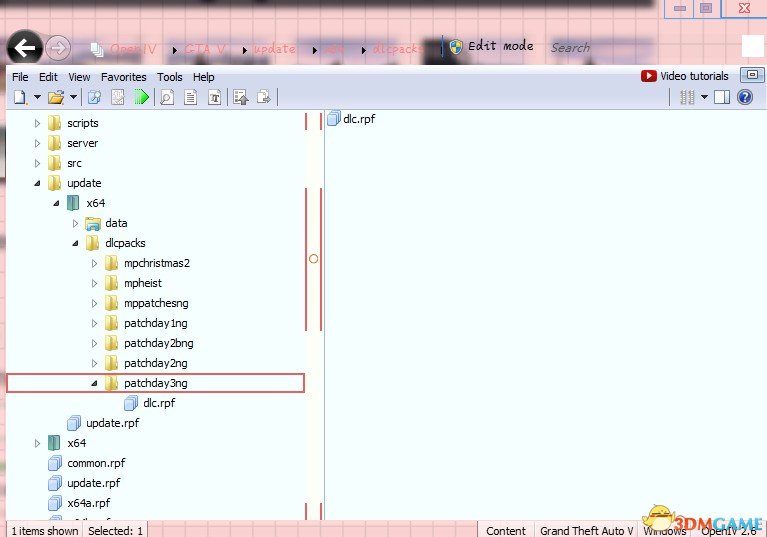Click the document magnifier preview icon
The height and width of the screenshot is (537, 767).
167,97
